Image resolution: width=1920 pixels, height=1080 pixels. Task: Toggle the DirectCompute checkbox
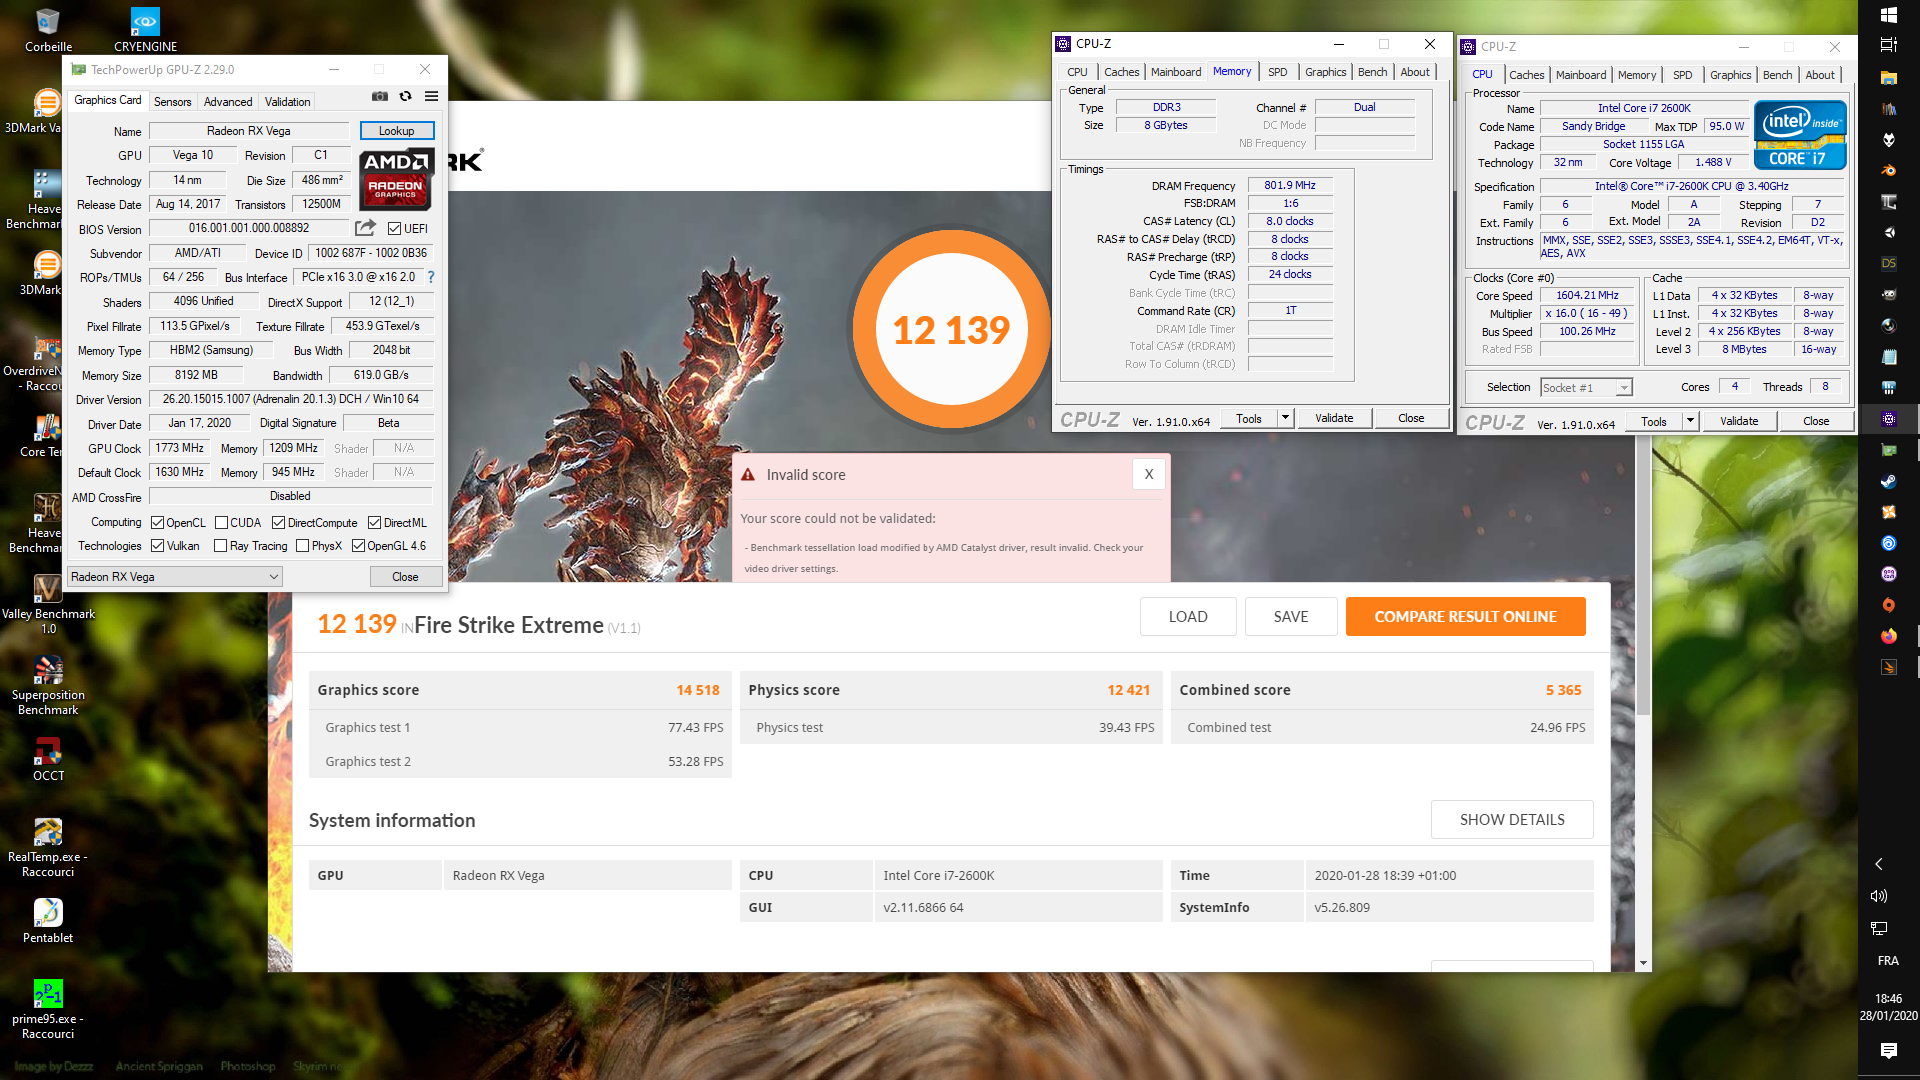click(x=279, y=523)
